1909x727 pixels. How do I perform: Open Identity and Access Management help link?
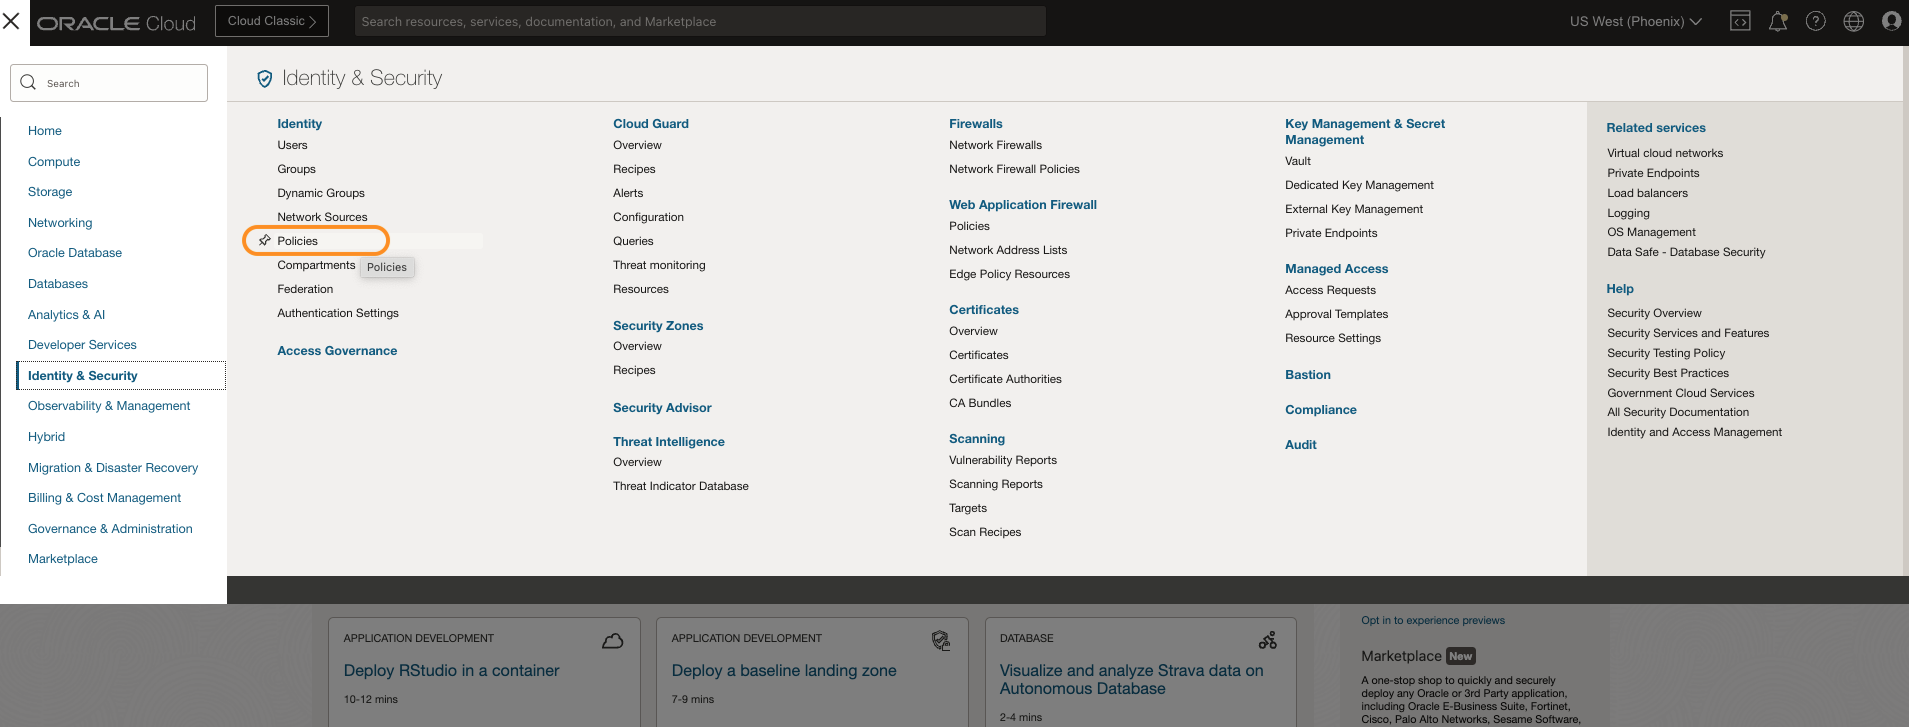coord(1694,432)
